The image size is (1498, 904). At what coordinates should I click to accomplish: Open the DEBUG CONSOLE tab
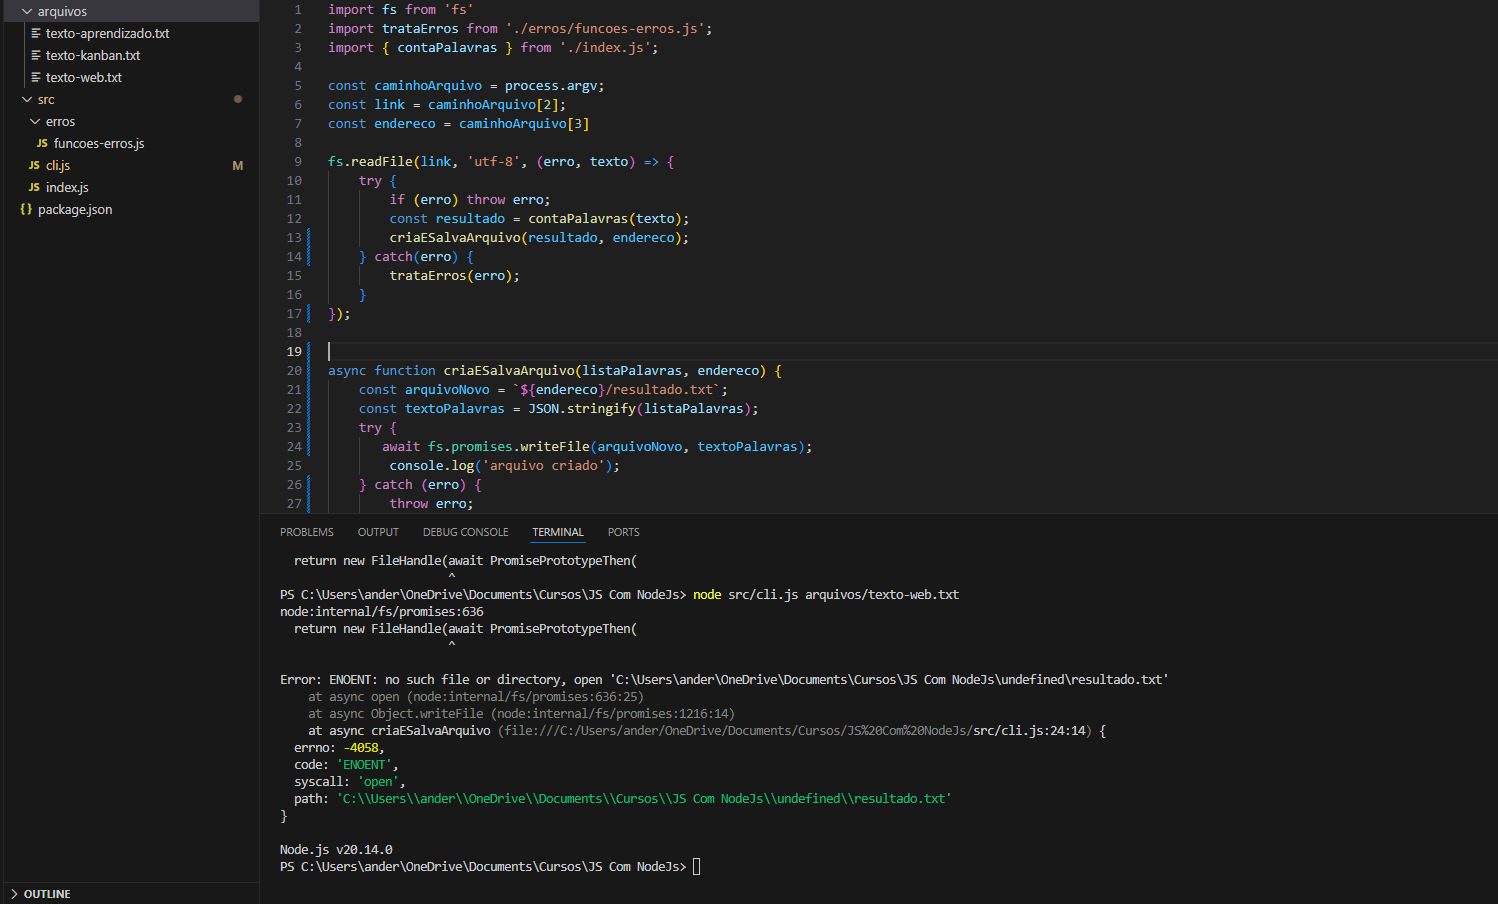click(465, 532)
